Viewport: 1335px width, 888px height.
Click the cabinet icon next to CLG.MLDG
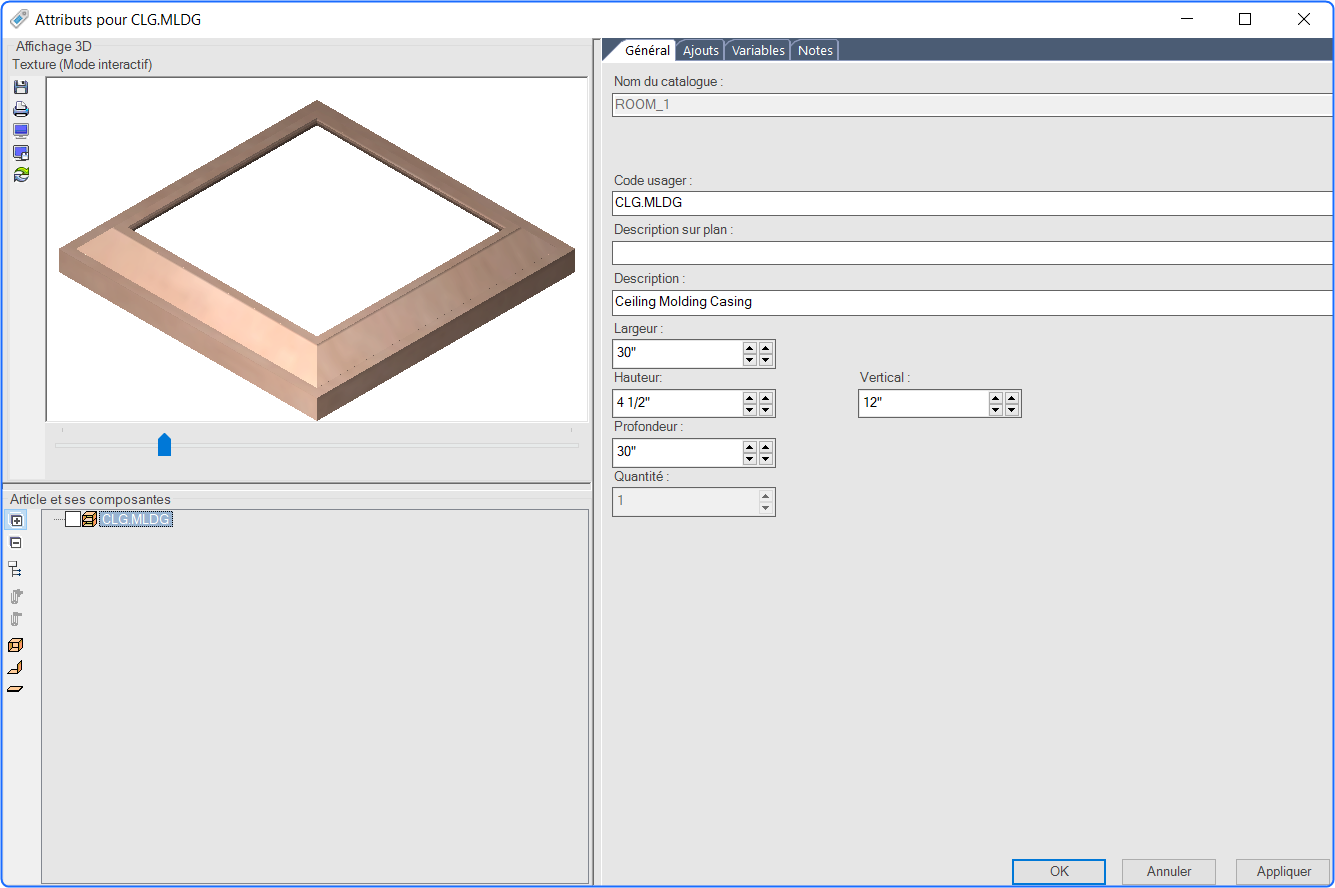(89, 519)
